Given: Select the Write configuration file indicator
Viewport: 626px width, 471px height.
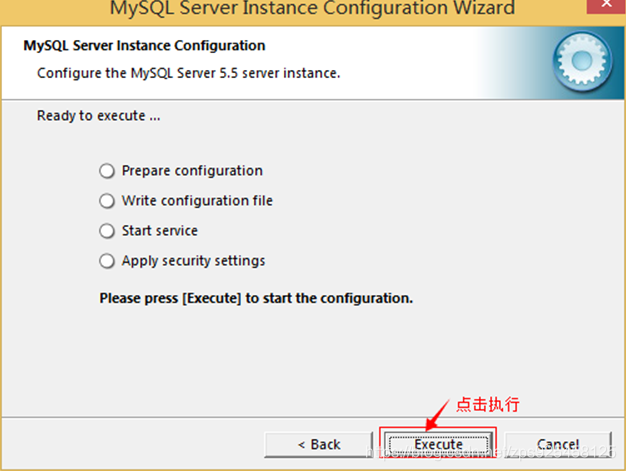Looking at the screenshot, I should coord(107,201).
